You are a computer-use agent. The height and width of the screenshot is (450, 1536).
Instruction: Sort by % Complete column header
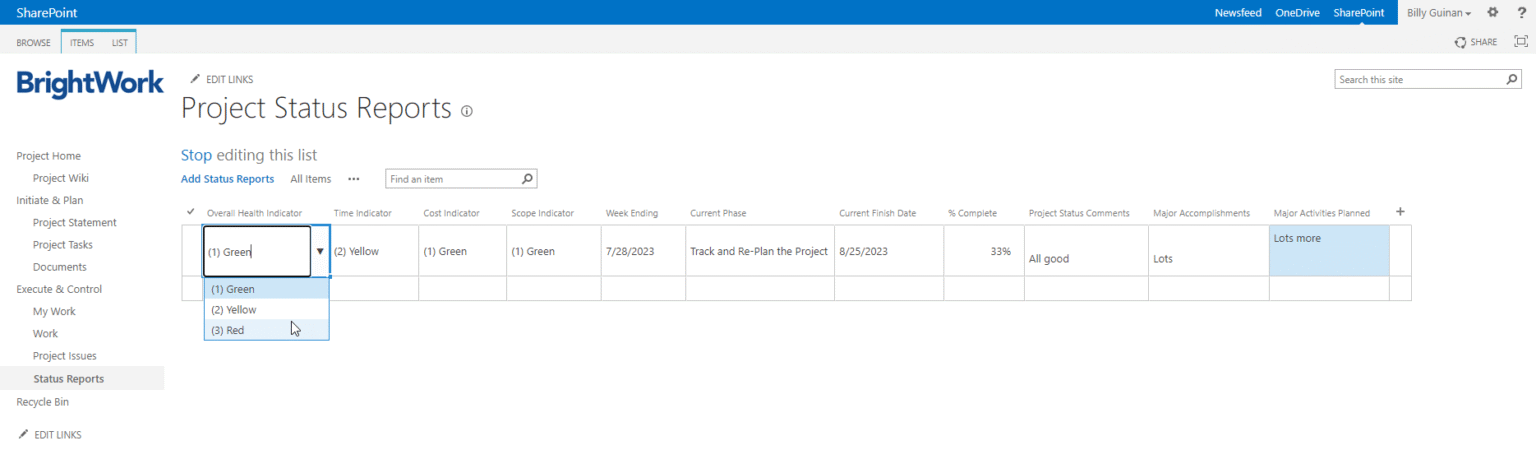click(x=972, y=213)
